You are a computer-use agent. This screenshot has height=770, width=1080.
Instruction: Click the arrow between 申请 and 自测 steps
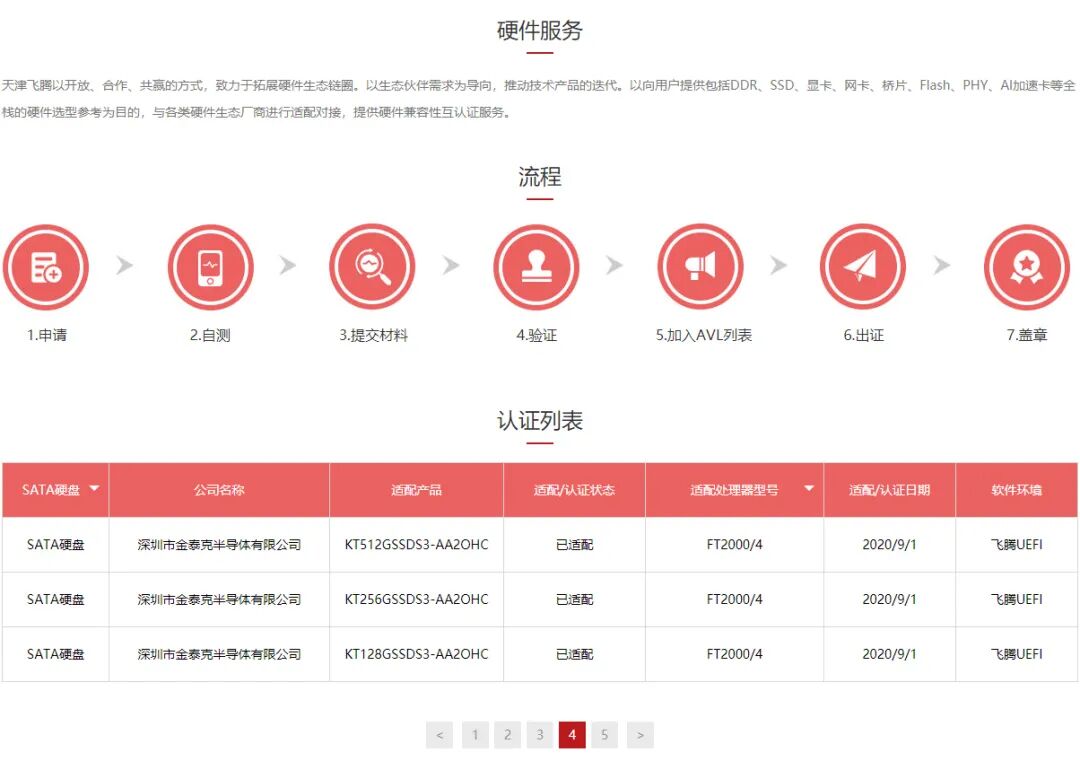[124, 266]
